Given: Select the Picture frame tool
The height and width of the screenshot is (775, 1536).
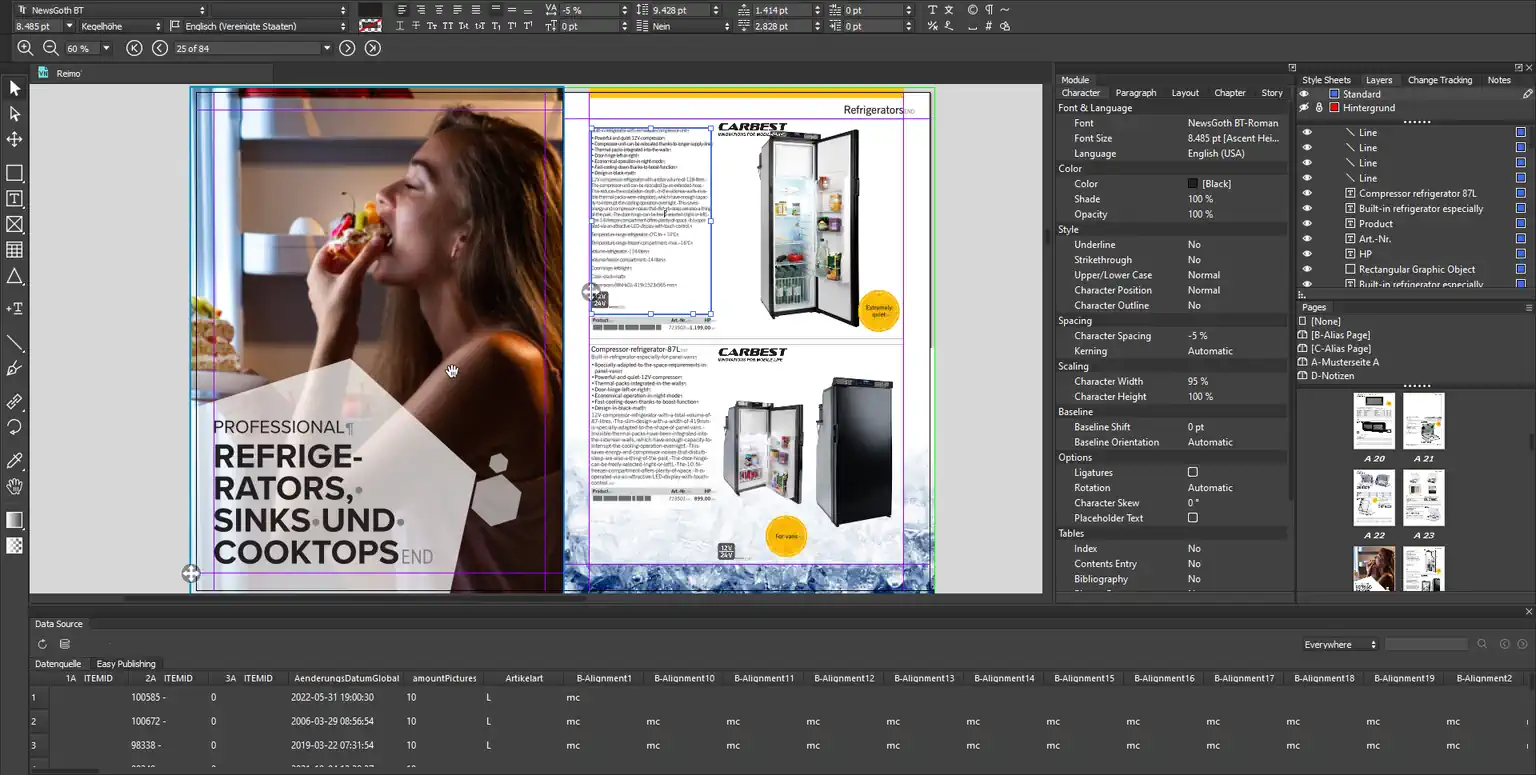Looking at the screenshot, I should (14, 224).
